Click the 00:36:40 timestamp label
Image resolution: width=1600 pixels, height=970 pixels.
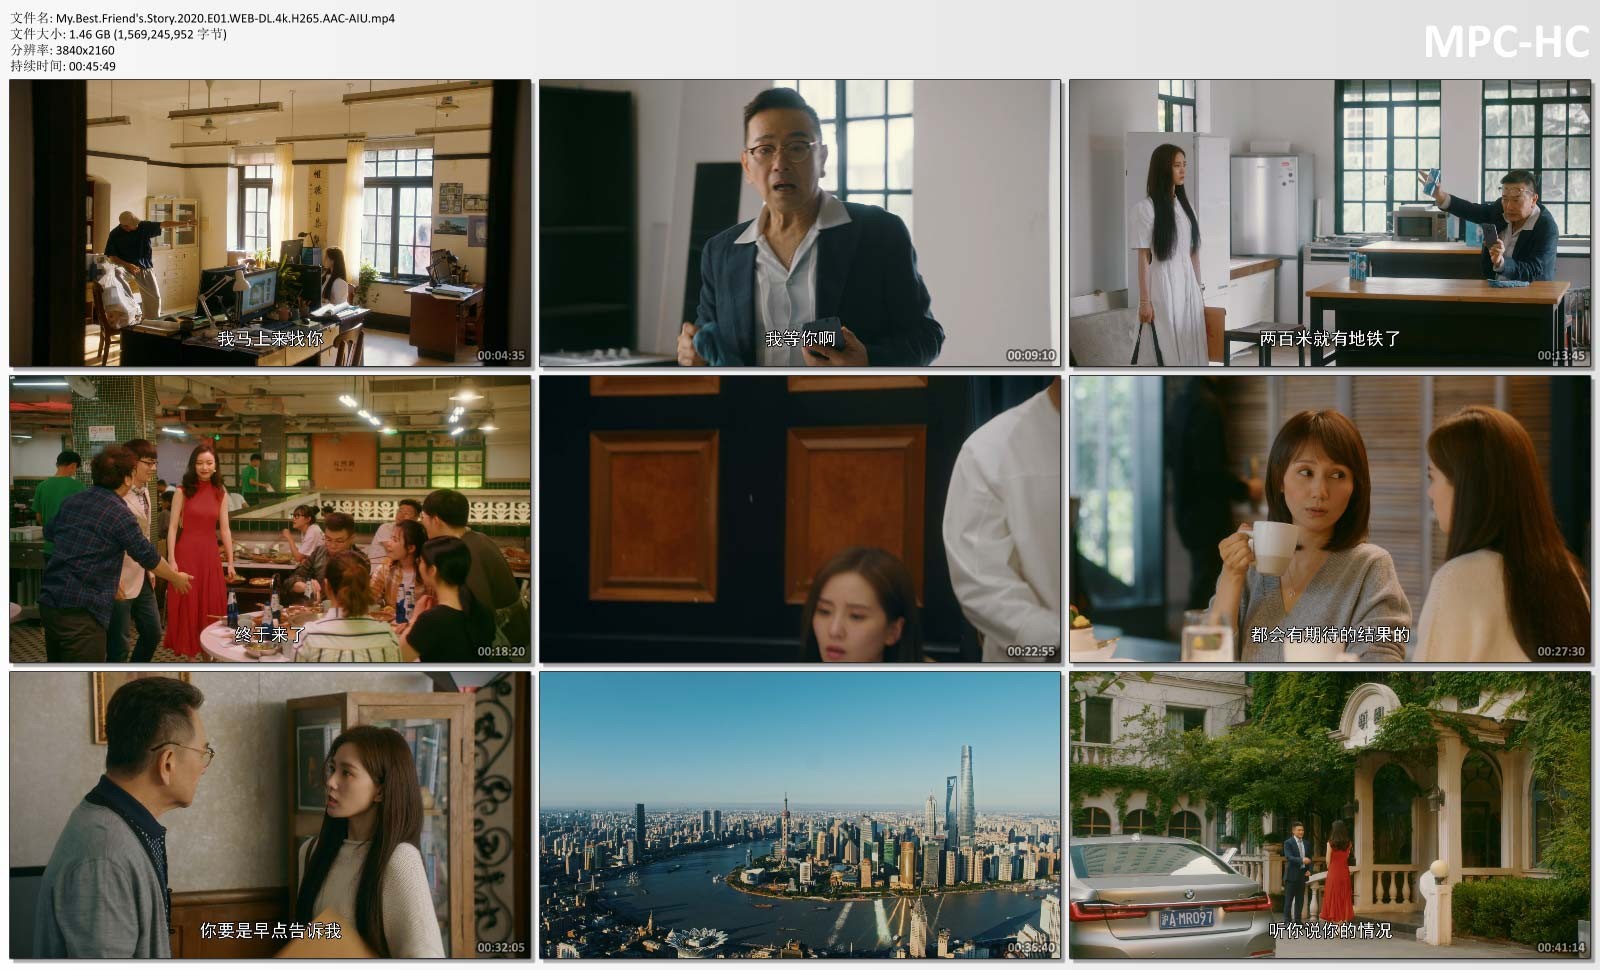1030,947
